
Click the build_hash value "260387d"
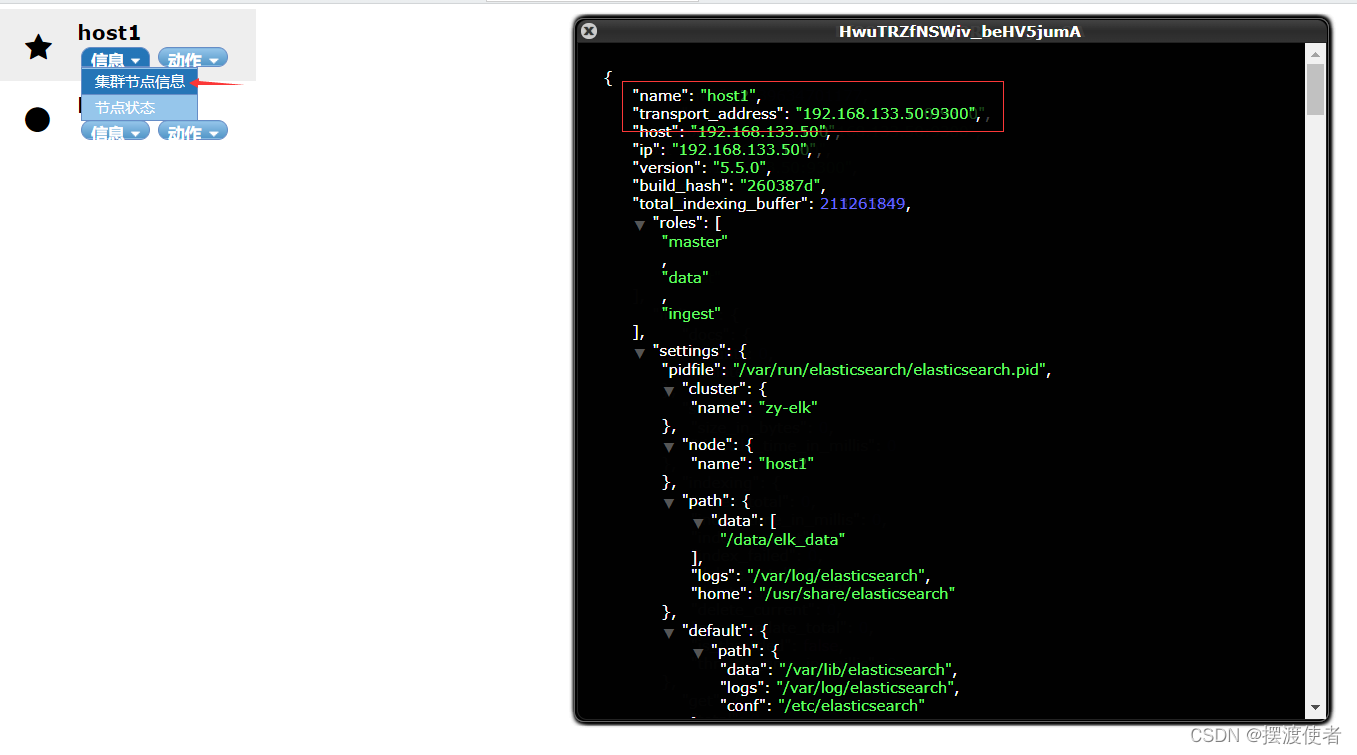coord(780,185)
